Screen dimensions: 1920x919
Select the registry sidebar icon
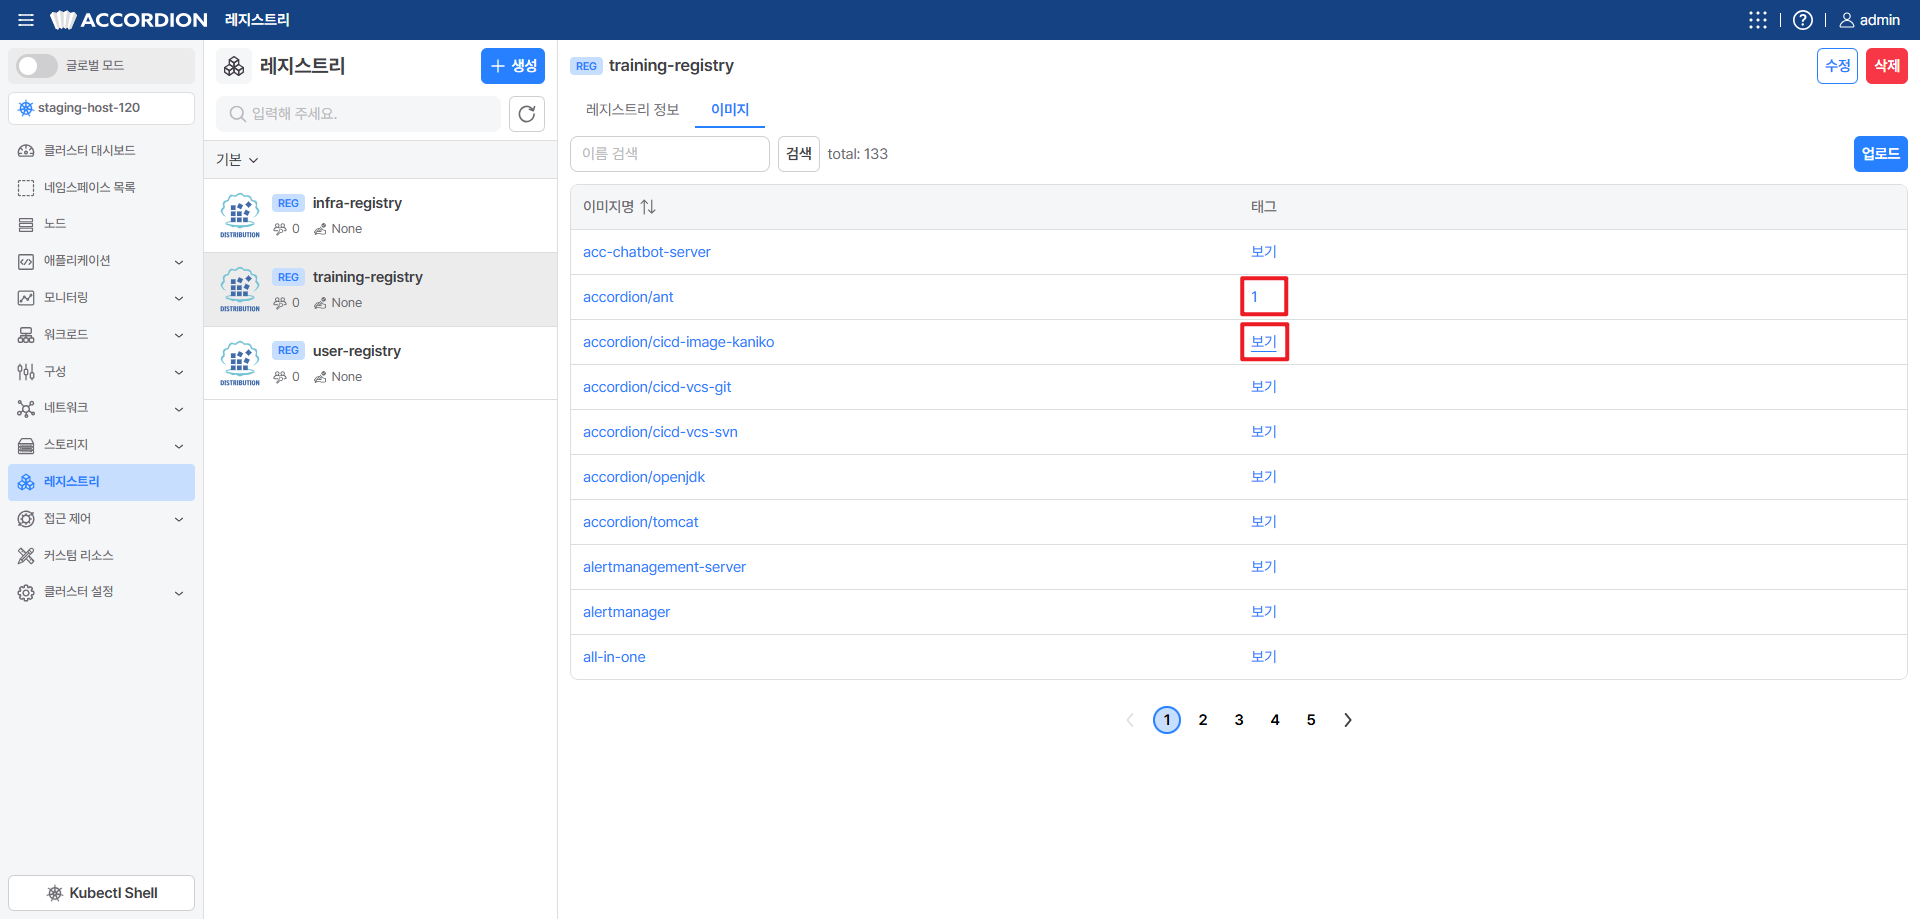(x=26, y=482)
